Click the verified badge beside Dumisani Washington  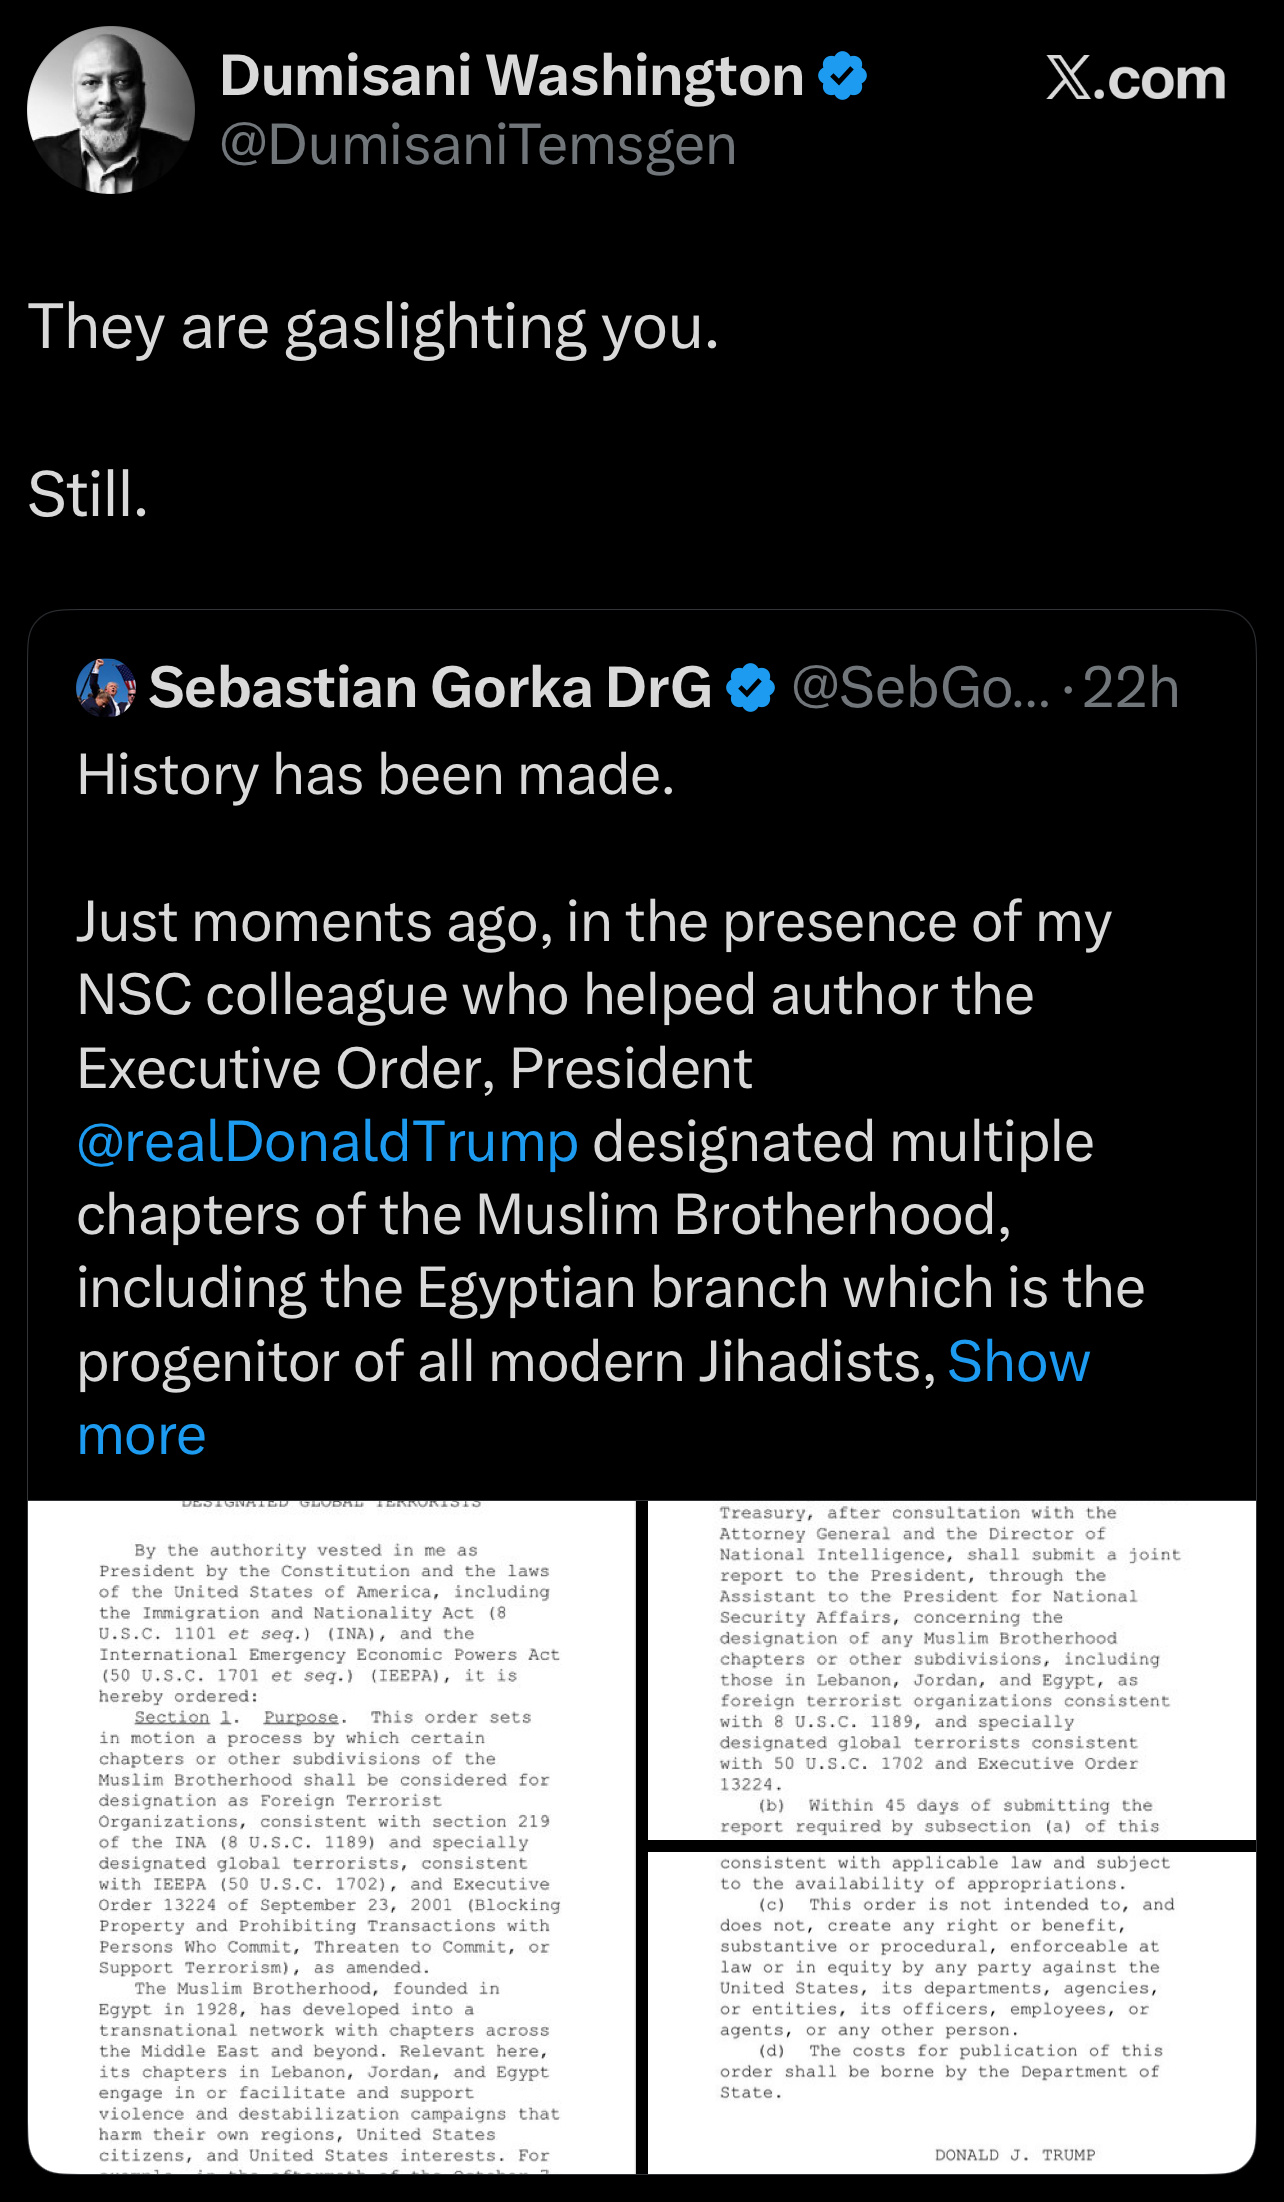842,76
